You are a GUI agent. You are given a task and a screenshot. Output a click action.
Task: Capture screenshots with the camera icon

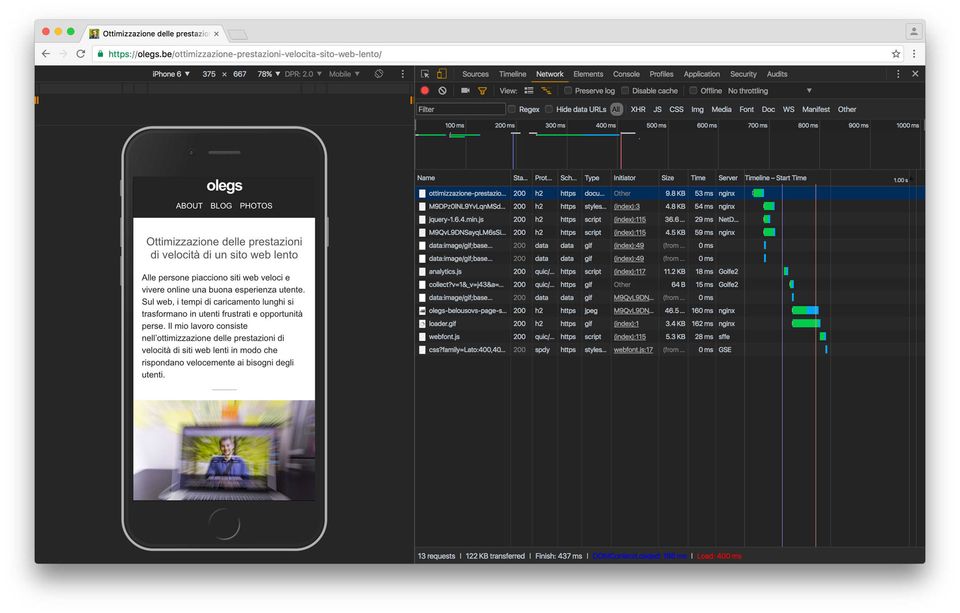(x=465, y=91)
